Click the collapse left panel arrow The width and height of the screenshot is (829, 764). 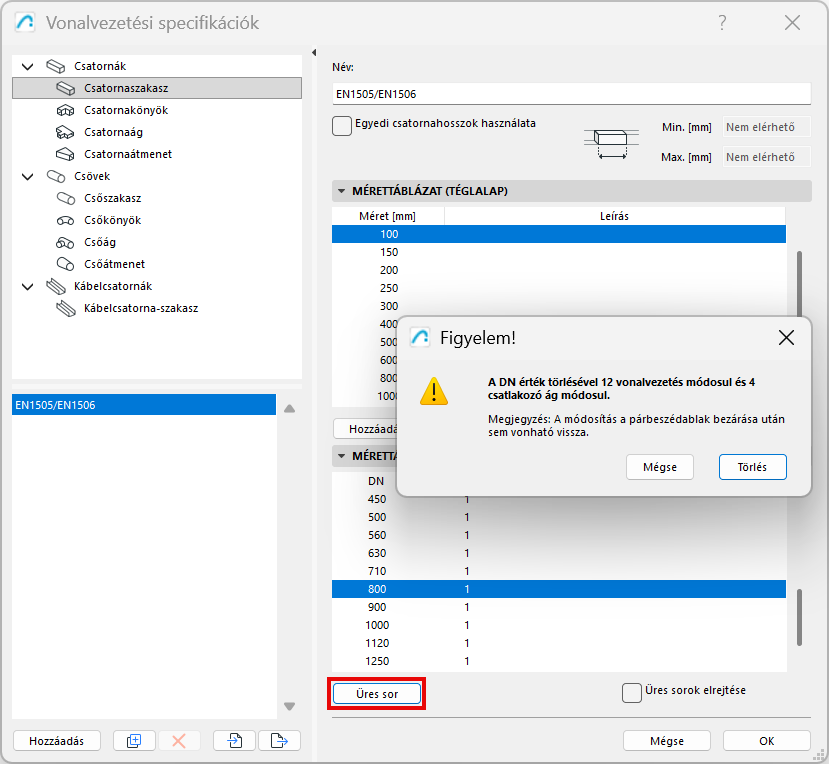(x=314, y=52)
